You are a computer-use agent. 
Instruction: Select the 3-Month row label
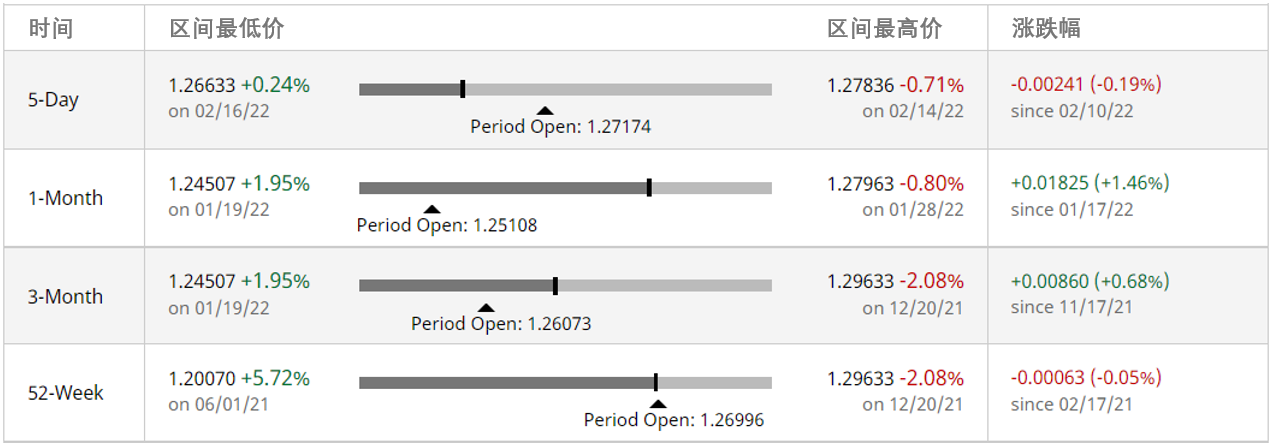[65, 296]
